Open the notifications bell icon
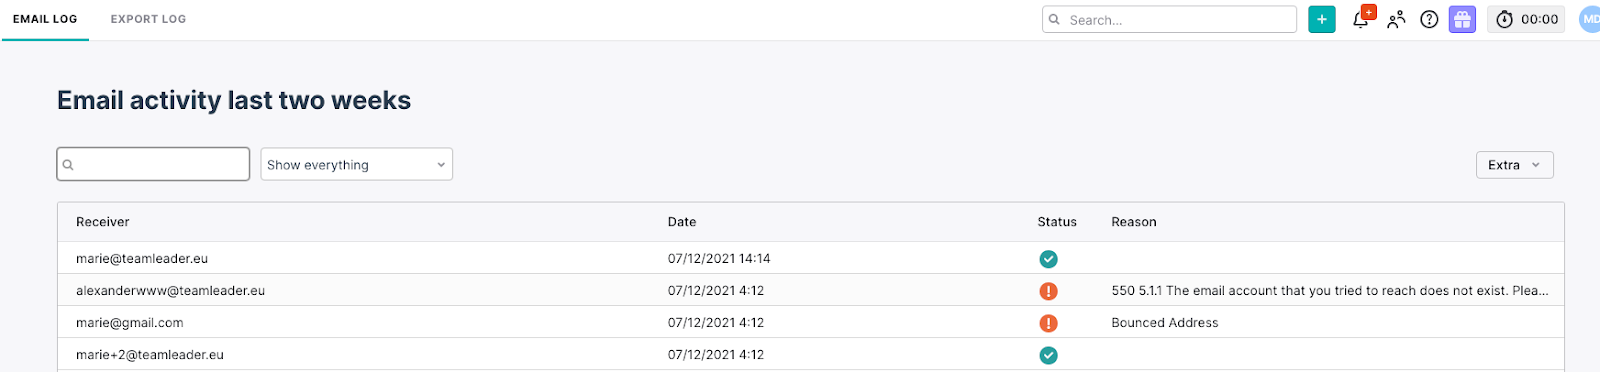Viewport: 1600px width, 372px height. 1362,18
